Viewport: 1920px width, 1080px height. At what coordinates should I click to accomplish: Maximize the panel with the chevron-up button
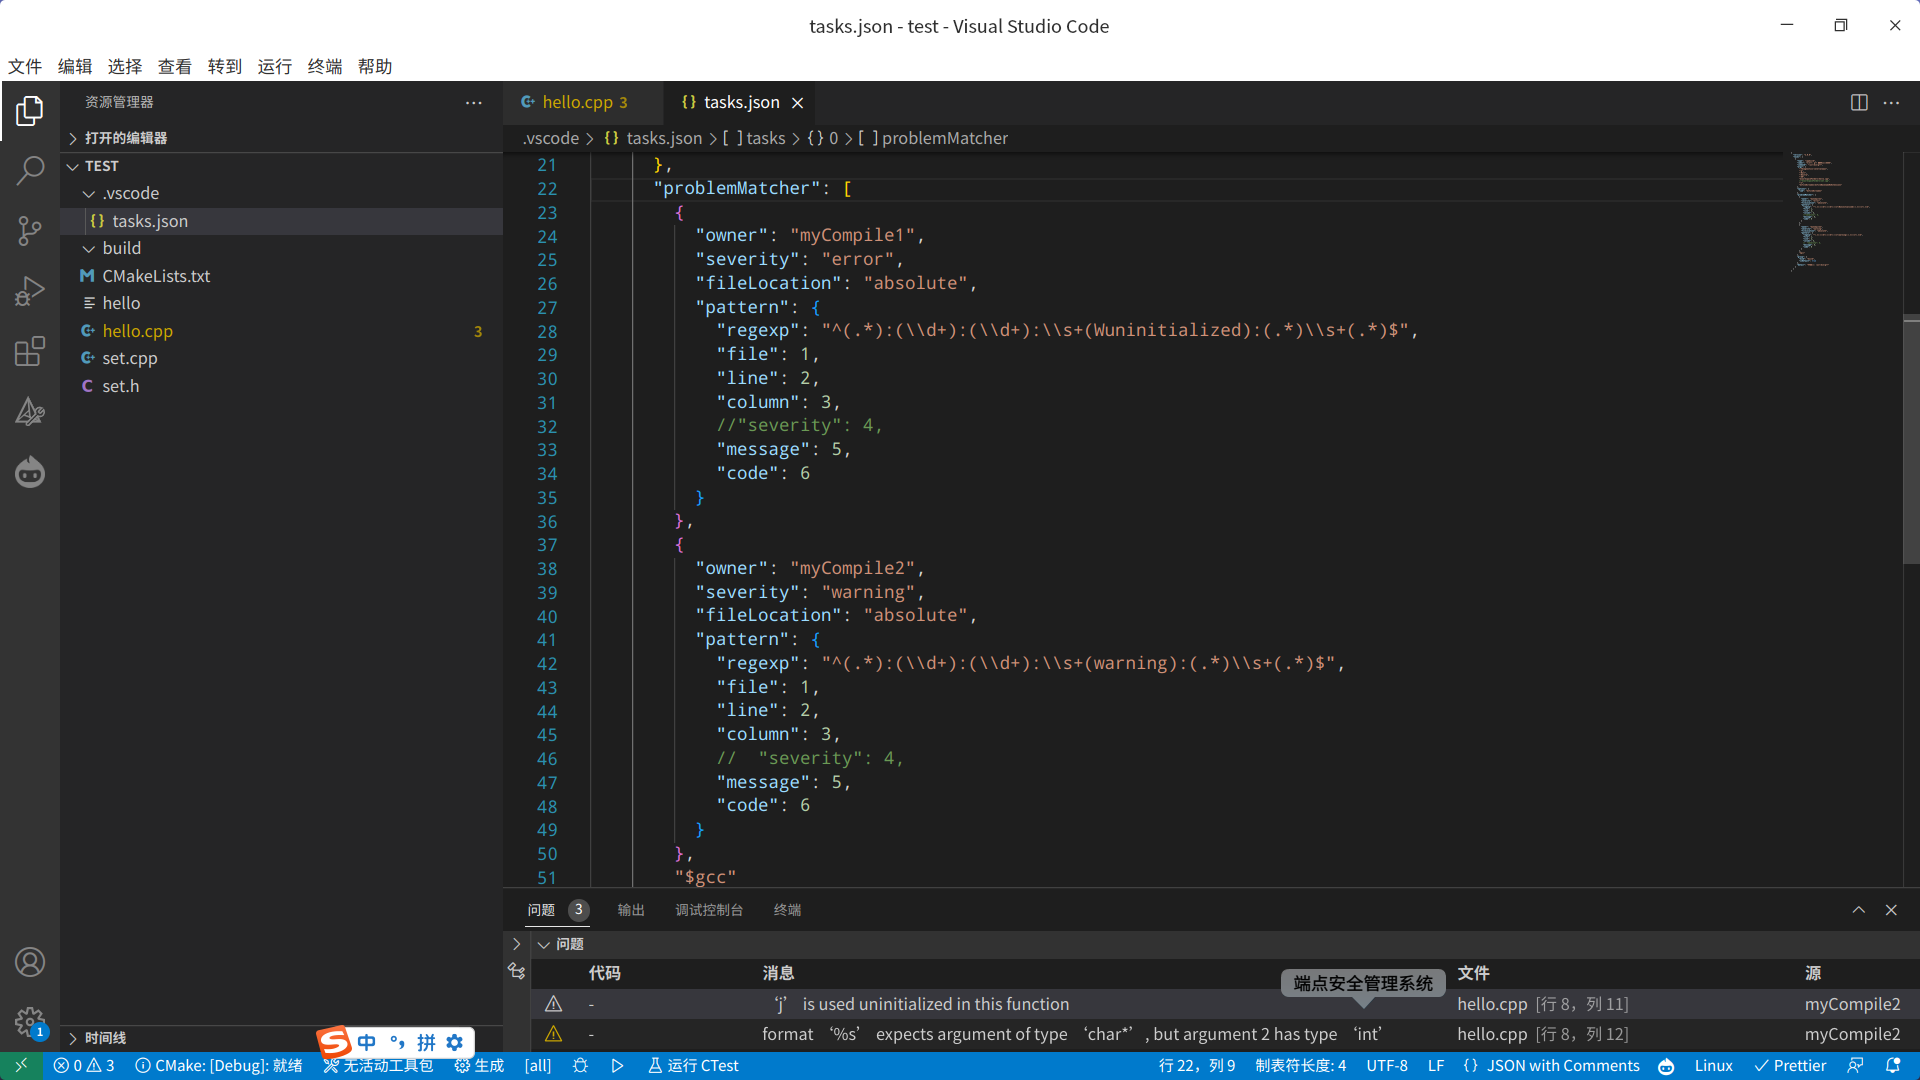[x=1858, y=910]
